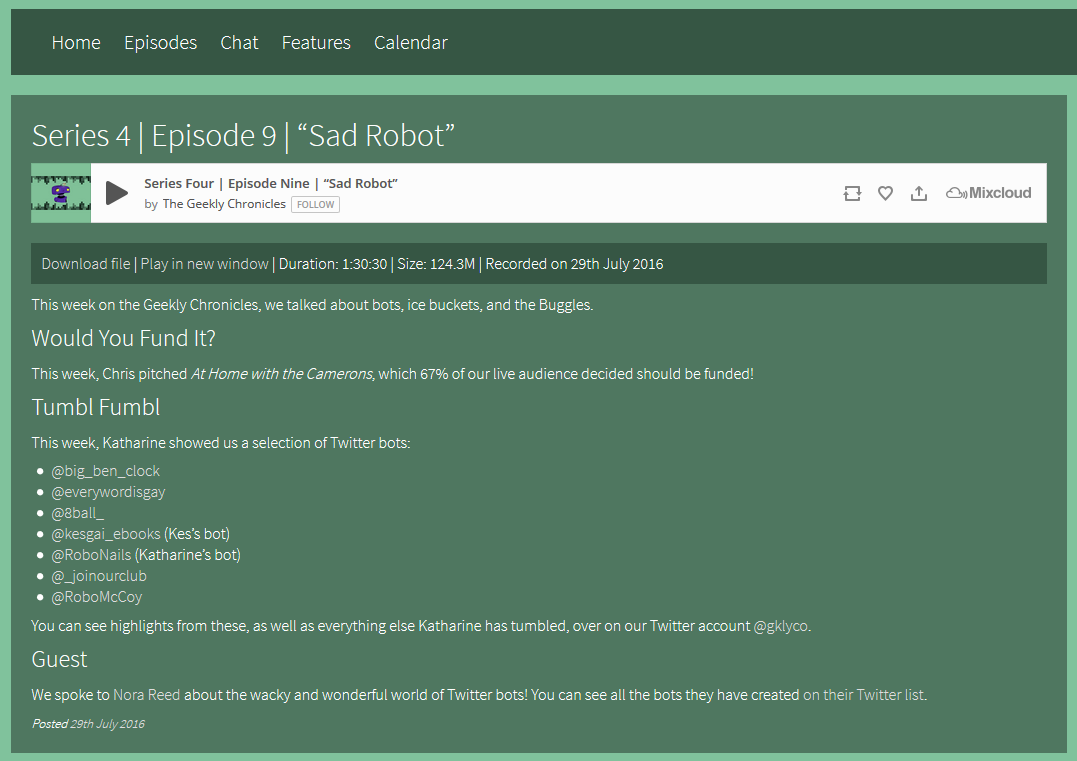This screenshot has height=761, width=1077.
Task: Open The Geekly Chronicles profile link
Action: 224,204
